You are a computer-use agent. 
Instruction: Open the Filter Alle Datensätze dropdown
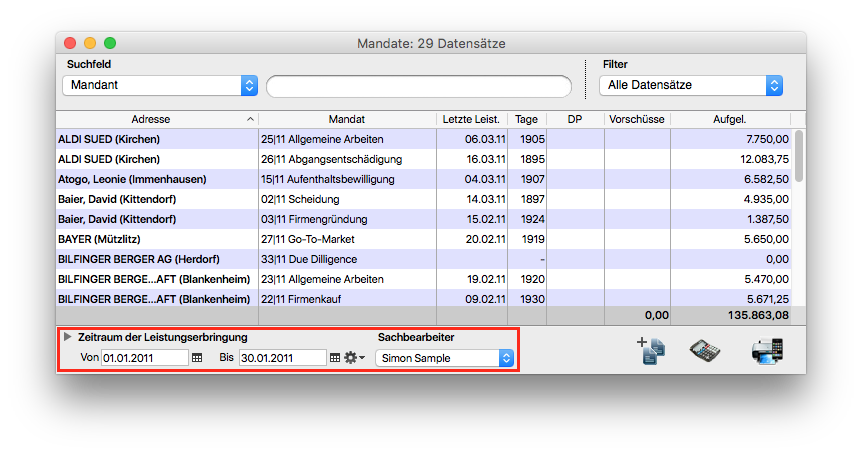point(691,85)
